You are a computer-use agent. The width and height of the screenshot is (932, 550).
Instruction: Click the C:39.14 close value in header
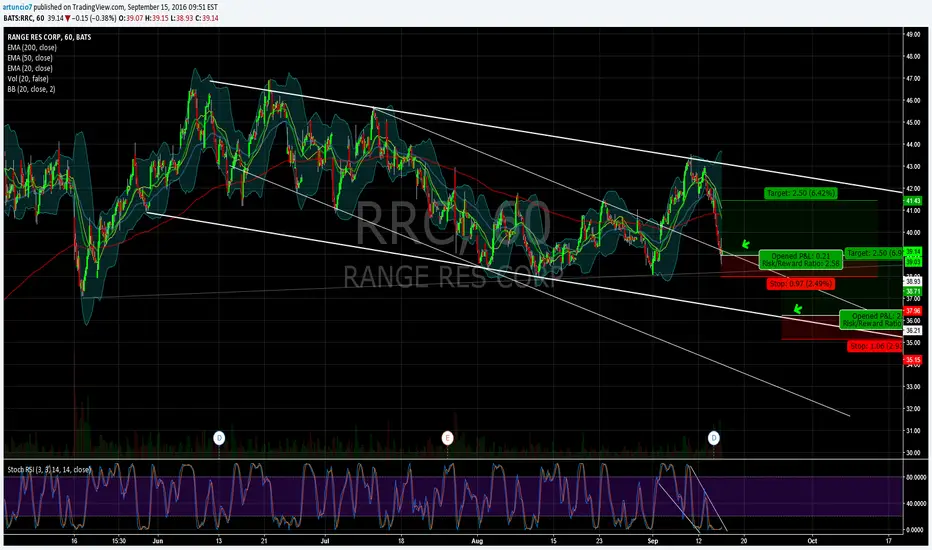pos(207,18)
